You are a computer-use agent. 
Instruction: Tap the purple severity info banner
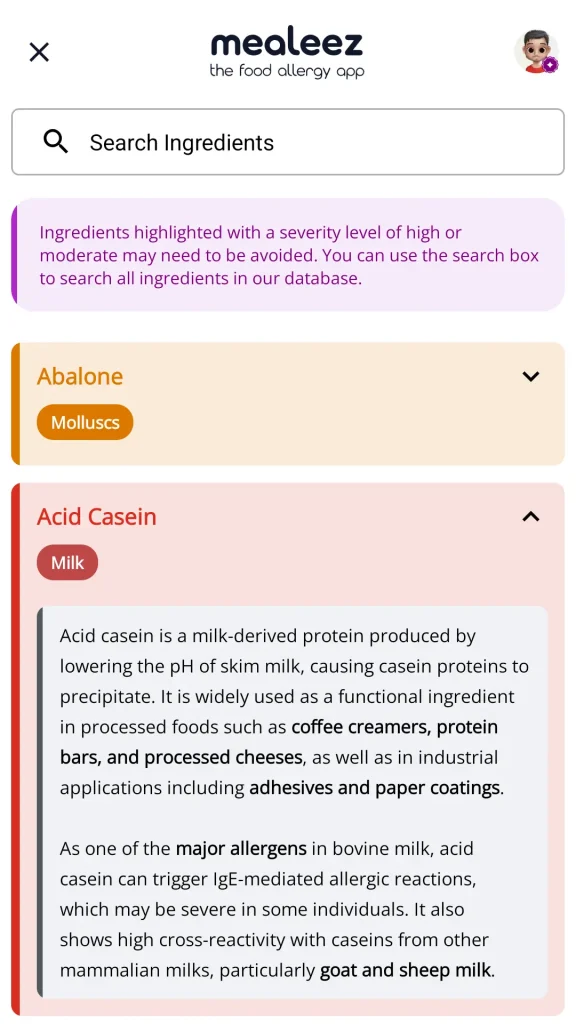pyautogui.click(x=288, y=255)
